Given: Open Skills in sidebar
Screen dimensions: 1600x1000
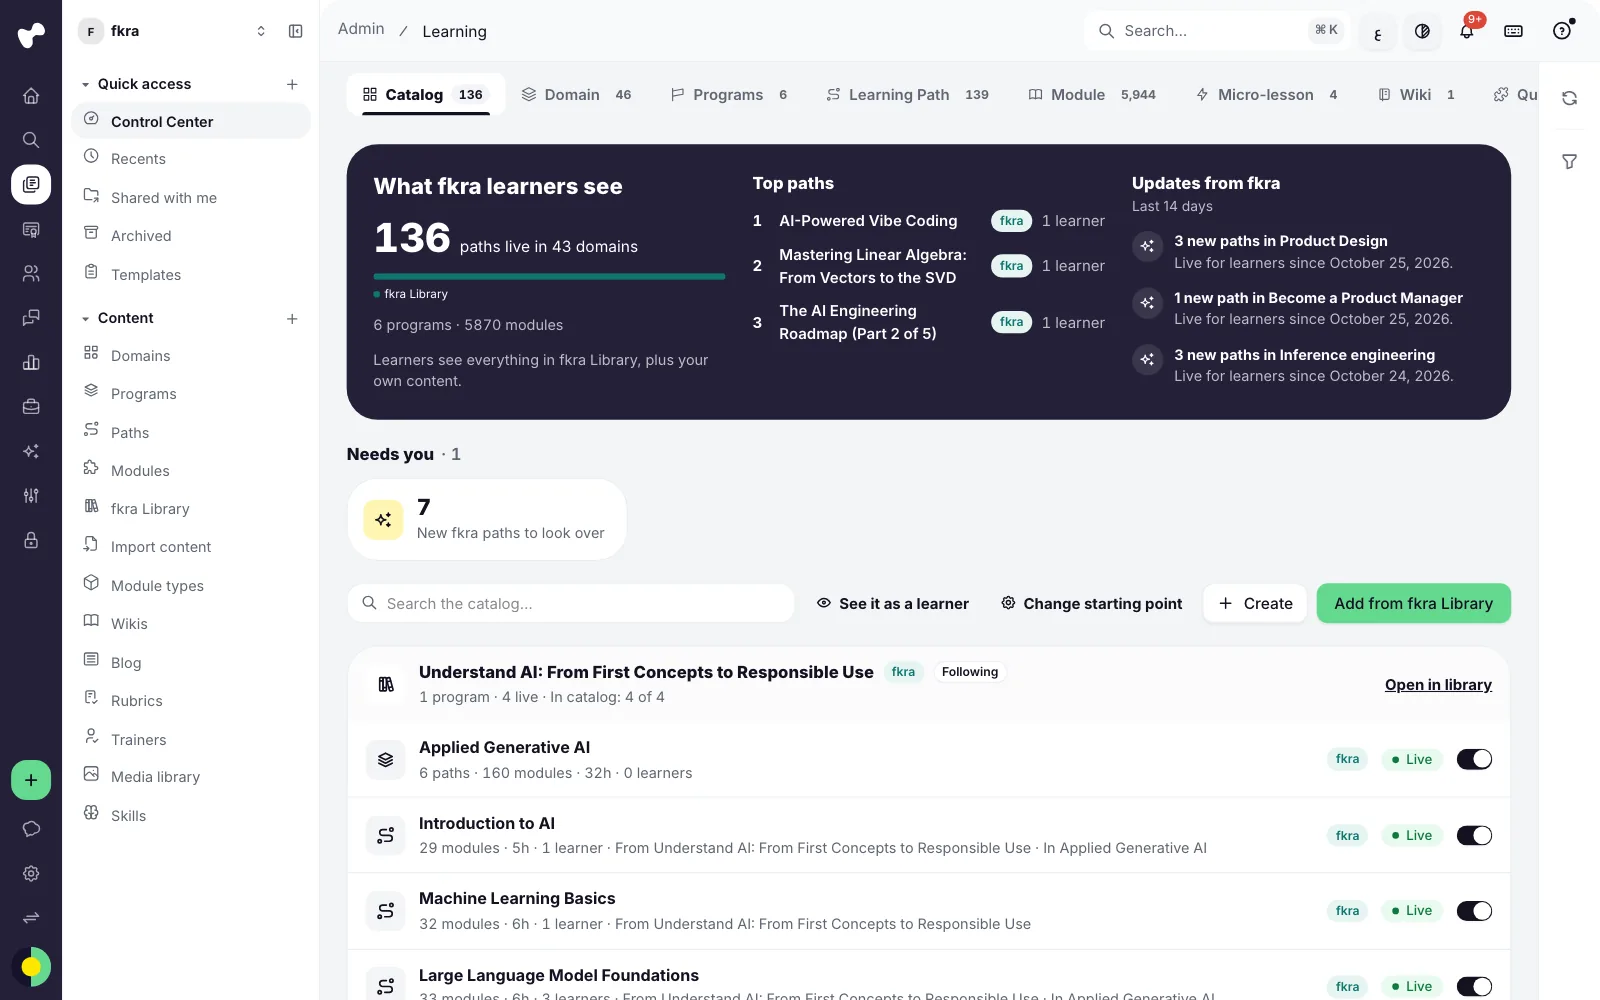Looking at the screenshot, I should click(191, 816).
